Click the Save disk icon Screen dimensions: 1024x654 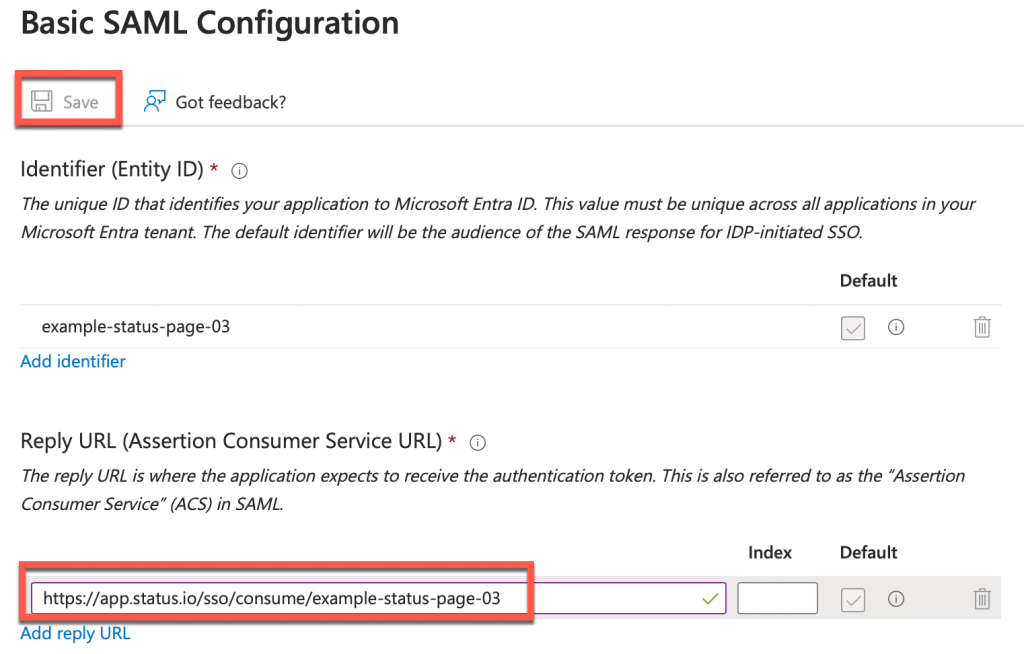(x=41, y=100)
